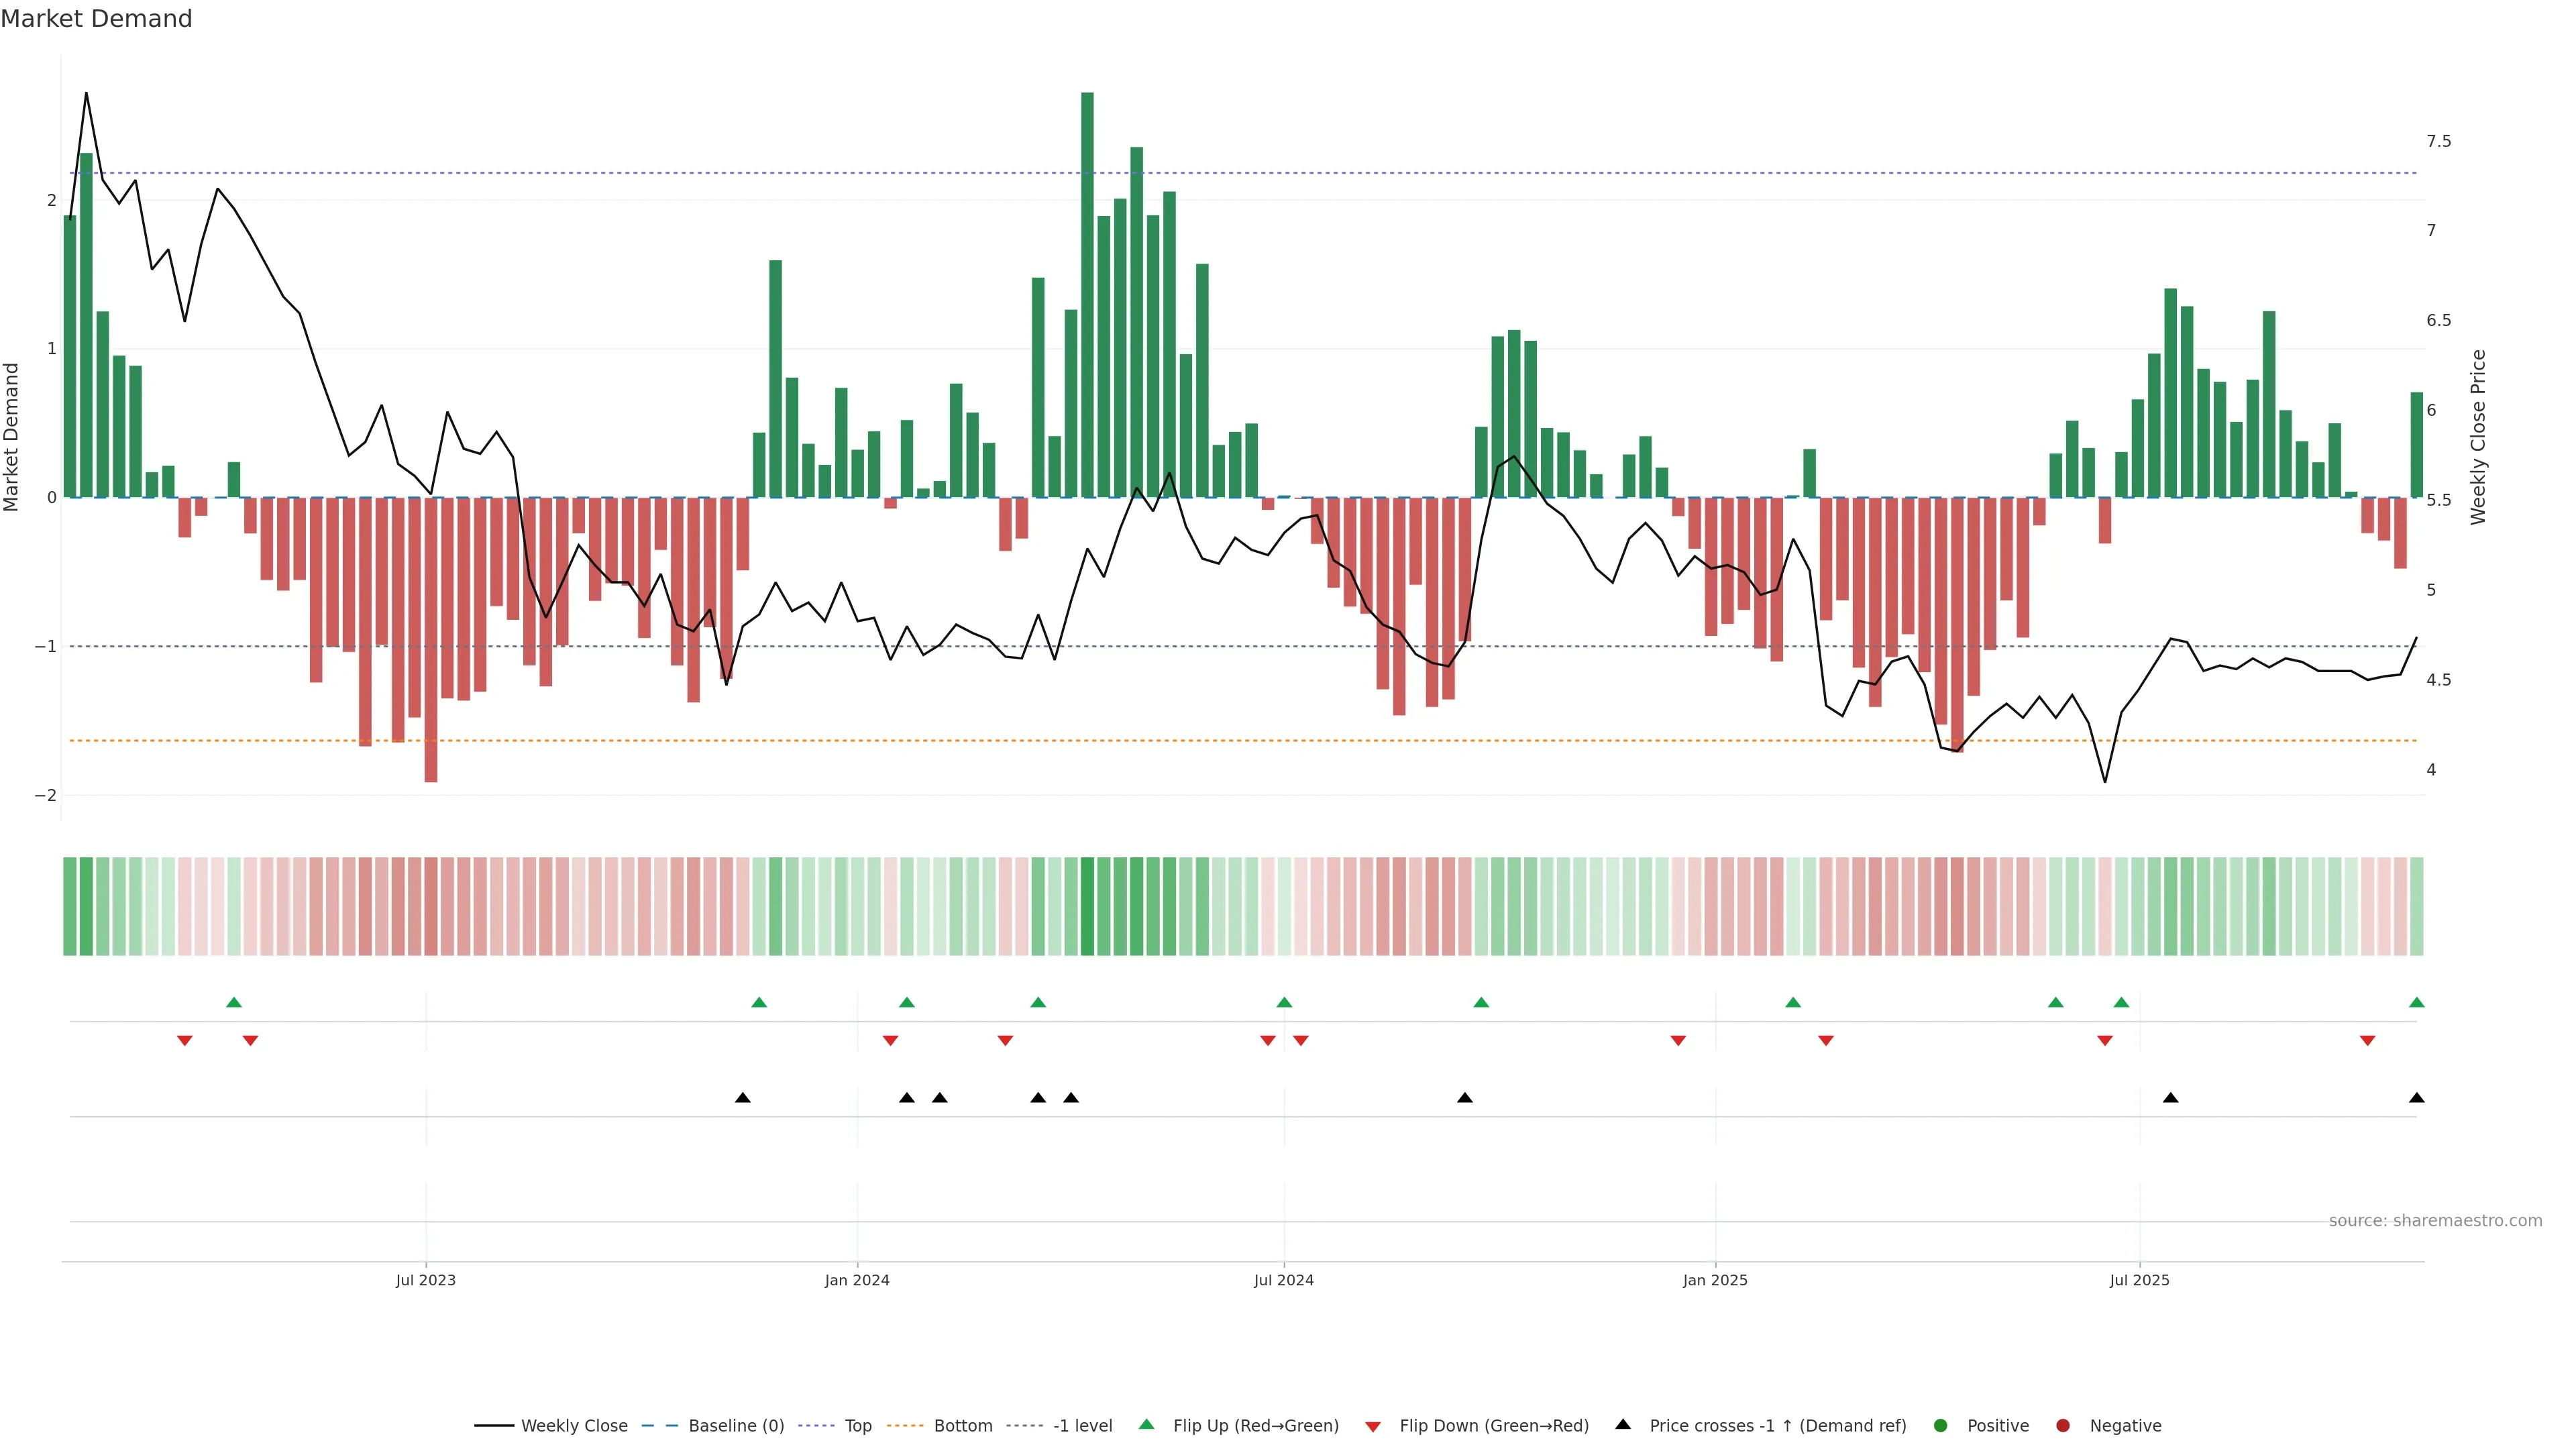The height and width of the screenshot is (1449, 2576).
Task: Toggle the Top dotted line legend entry
Action: 857,1426
